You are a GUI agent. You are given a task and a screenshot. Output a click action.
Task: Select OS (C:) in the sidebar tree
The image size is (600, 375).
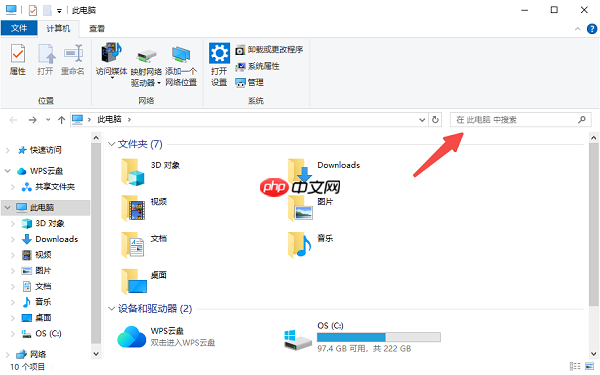[42, 334]
